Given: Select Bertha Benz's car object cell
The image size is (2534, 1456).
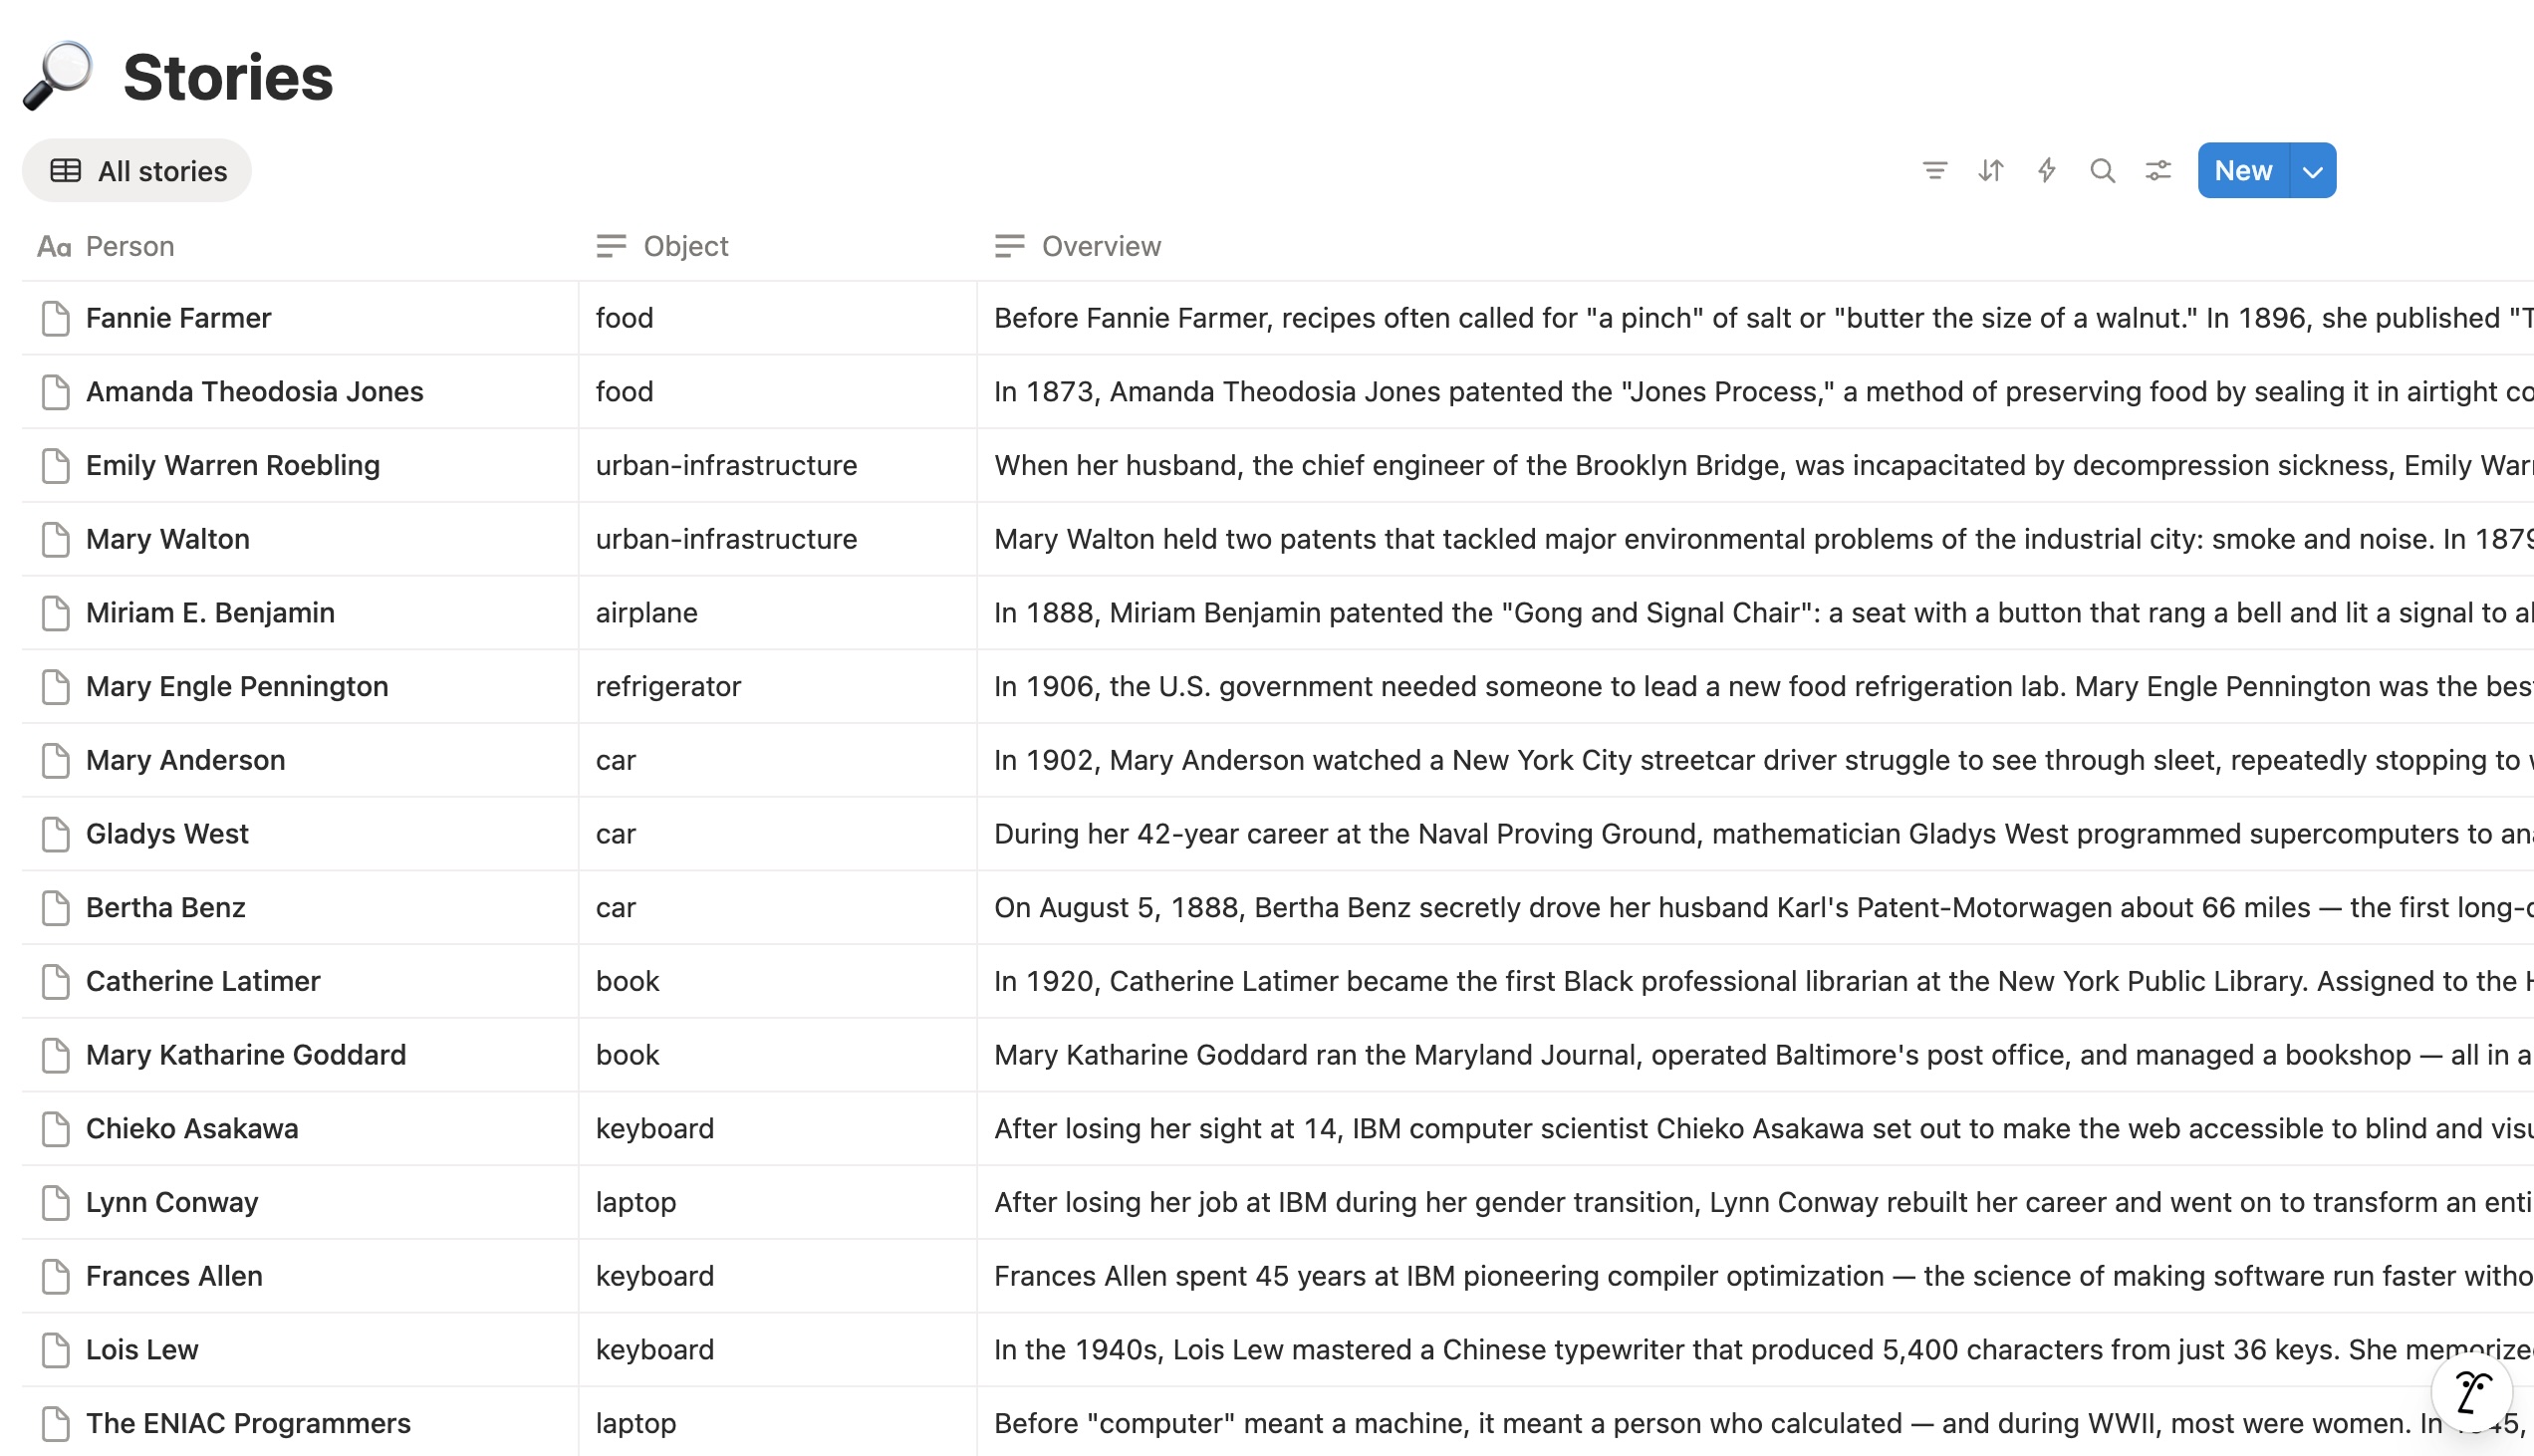Looking at the screenshot, I should [778, 908].
